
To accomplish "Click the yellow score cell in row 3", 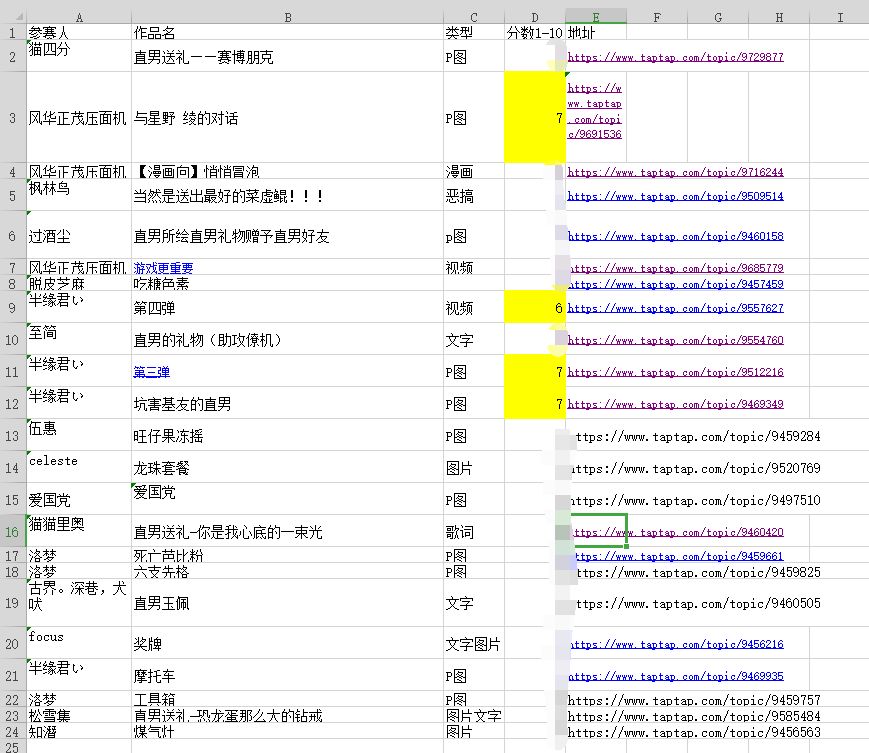I will [x=535, y=118].
